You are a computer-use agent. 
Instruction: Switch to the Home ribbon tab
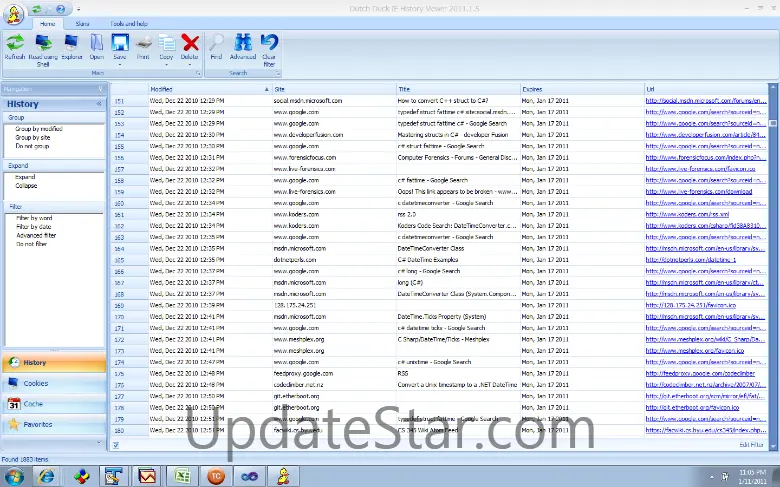tap(48, 23)
